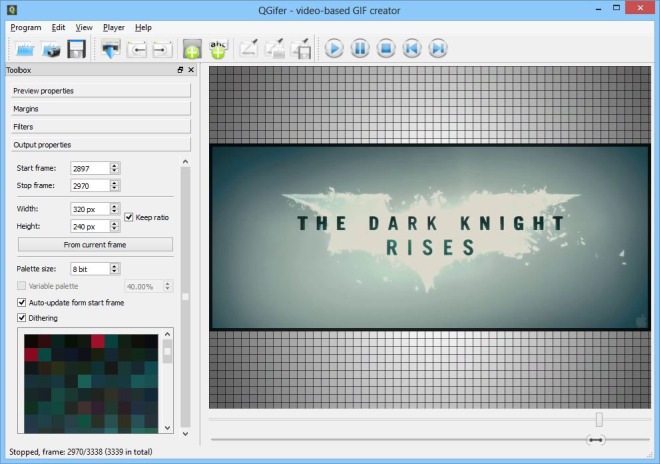Open the Player menu
This screenshot has width=660, height=464.
(114, 27)
